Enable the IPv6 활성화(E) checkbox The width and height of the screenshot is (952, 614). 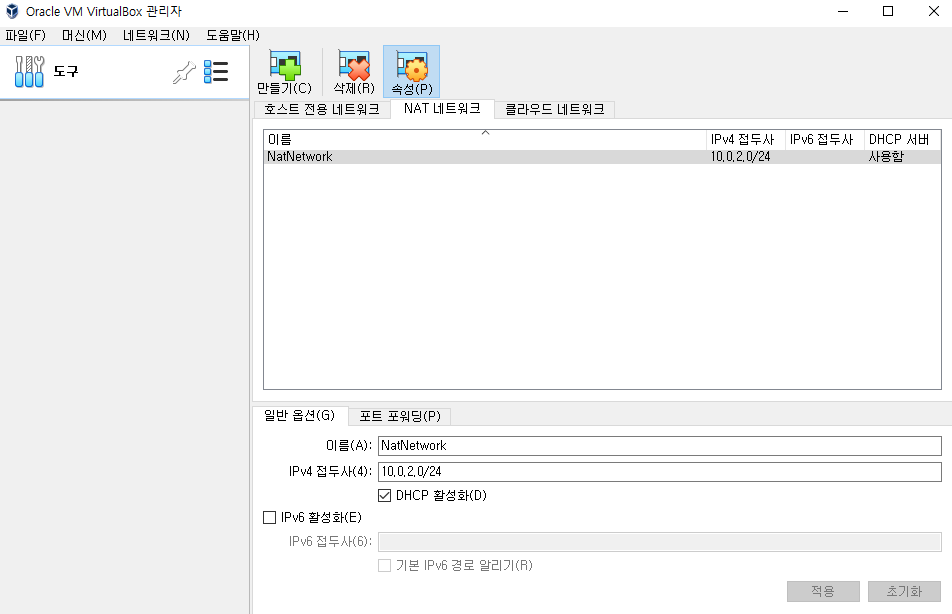[x=270, y=517]
